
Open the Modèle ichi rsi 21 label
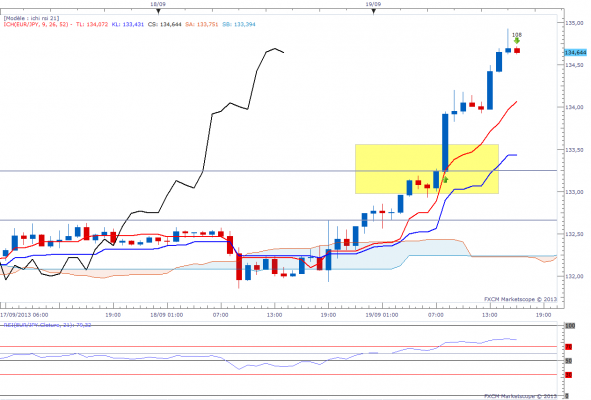(31, 18)
